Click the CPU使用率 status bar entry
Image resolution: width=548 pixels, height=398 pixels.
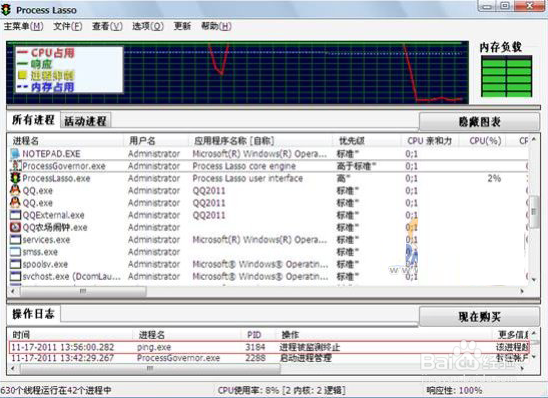tap(281, 390)
